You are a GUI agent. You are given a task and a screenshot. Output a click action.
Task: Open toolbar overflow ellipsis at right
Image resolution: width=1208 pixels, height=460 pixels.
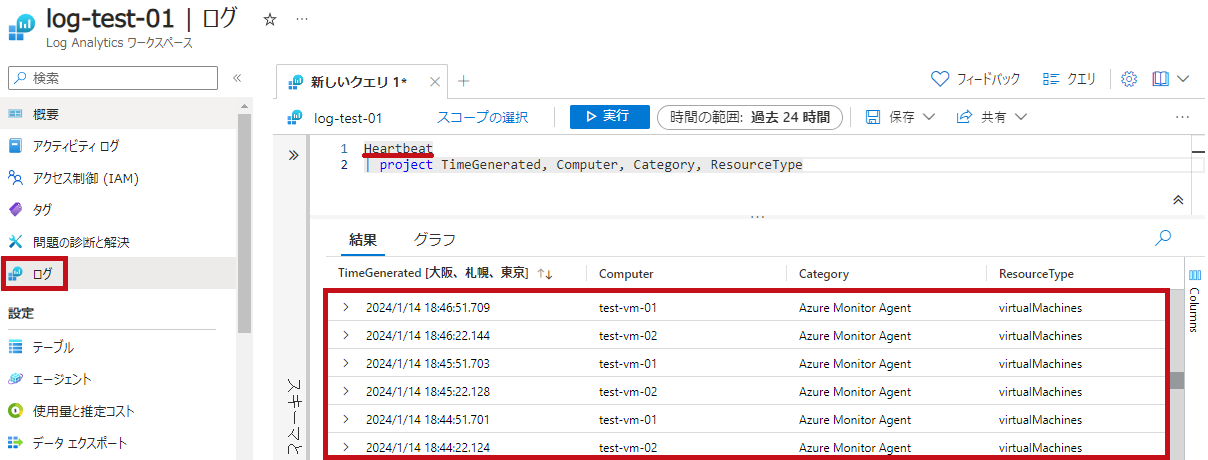click(1182, 117)
